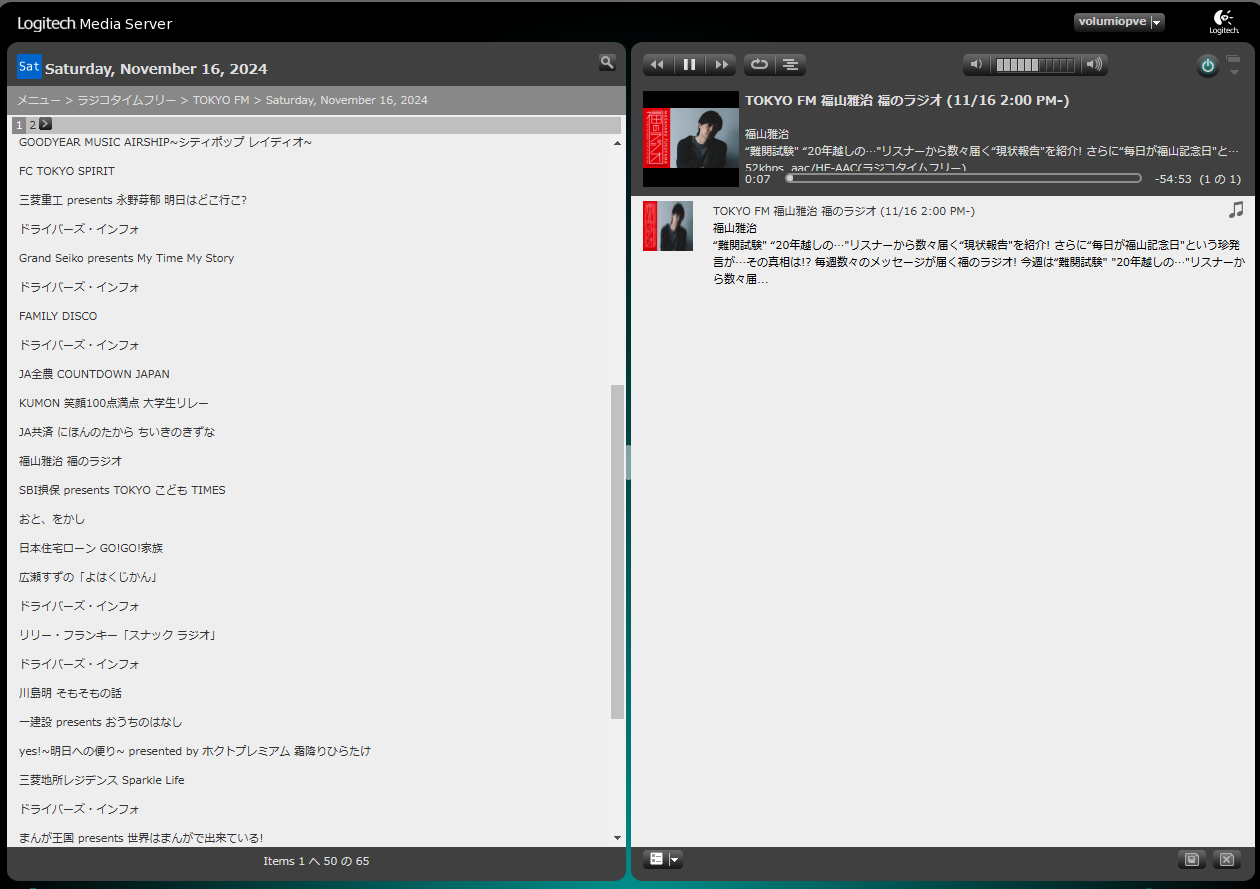1260x889 pixels.
Task: Skip forward to the next track
Action: pyautogui.click(x=721, y=65)
